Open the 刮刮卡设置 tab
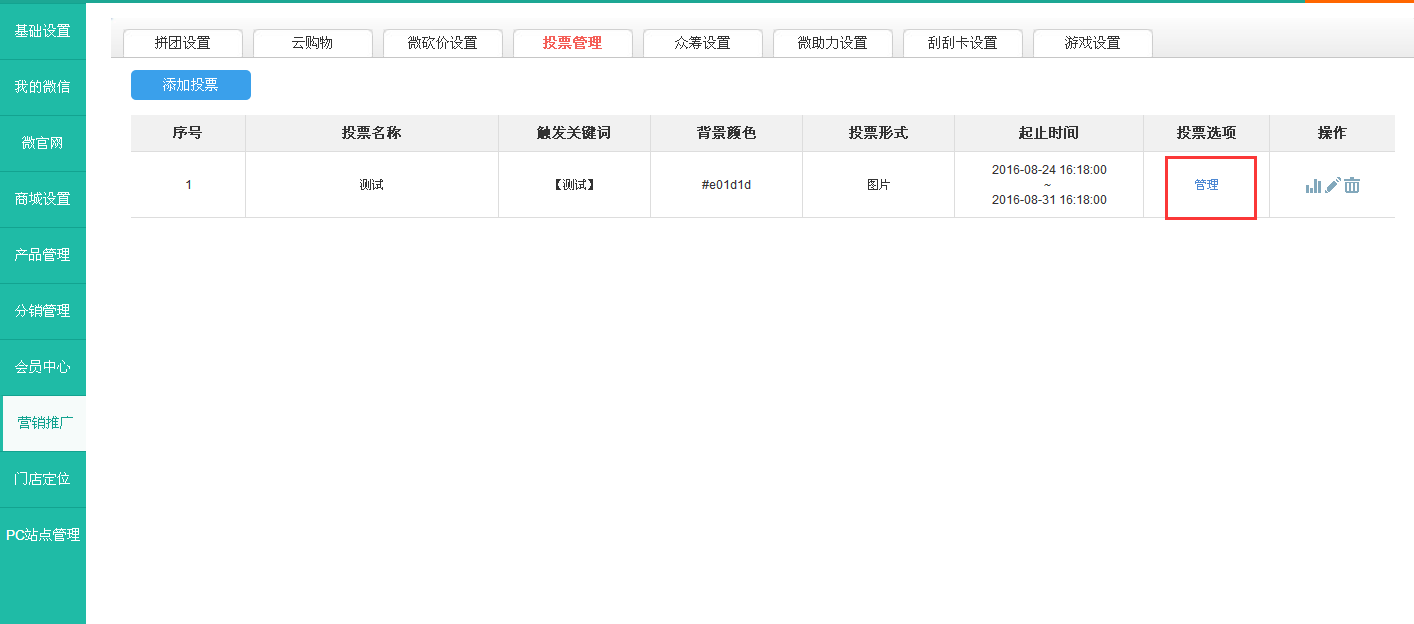Screen dimensions: 1414x624 click(962, 43)
